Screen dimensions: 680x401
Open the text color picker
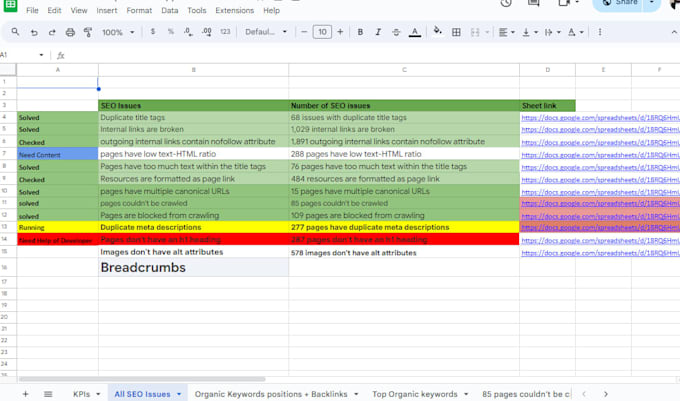(415, 32)
